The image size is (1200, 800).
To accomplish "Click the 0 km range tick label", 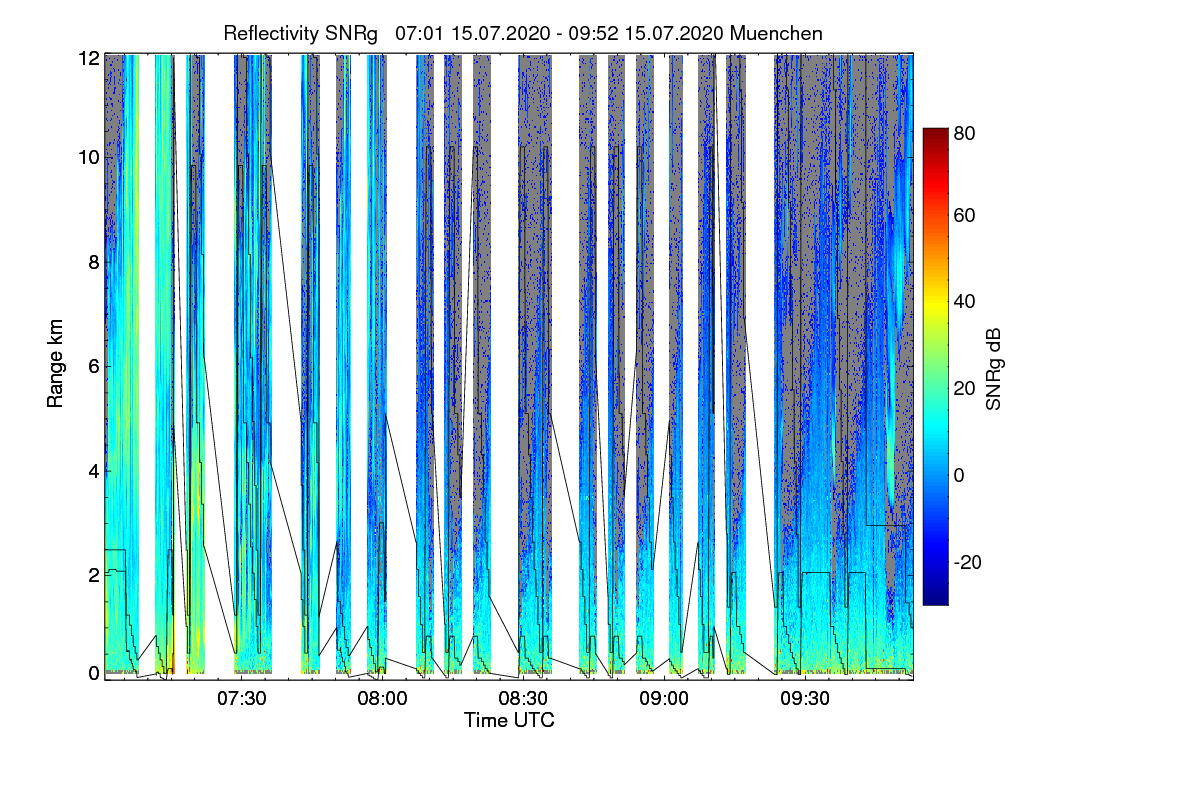I will pyautogui.click(x=94, y=674).
